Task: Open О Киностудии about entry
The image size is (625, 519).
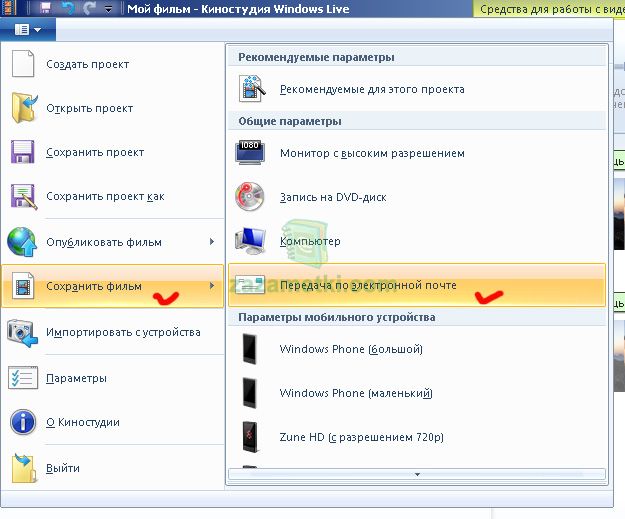Action: (83, 422)
